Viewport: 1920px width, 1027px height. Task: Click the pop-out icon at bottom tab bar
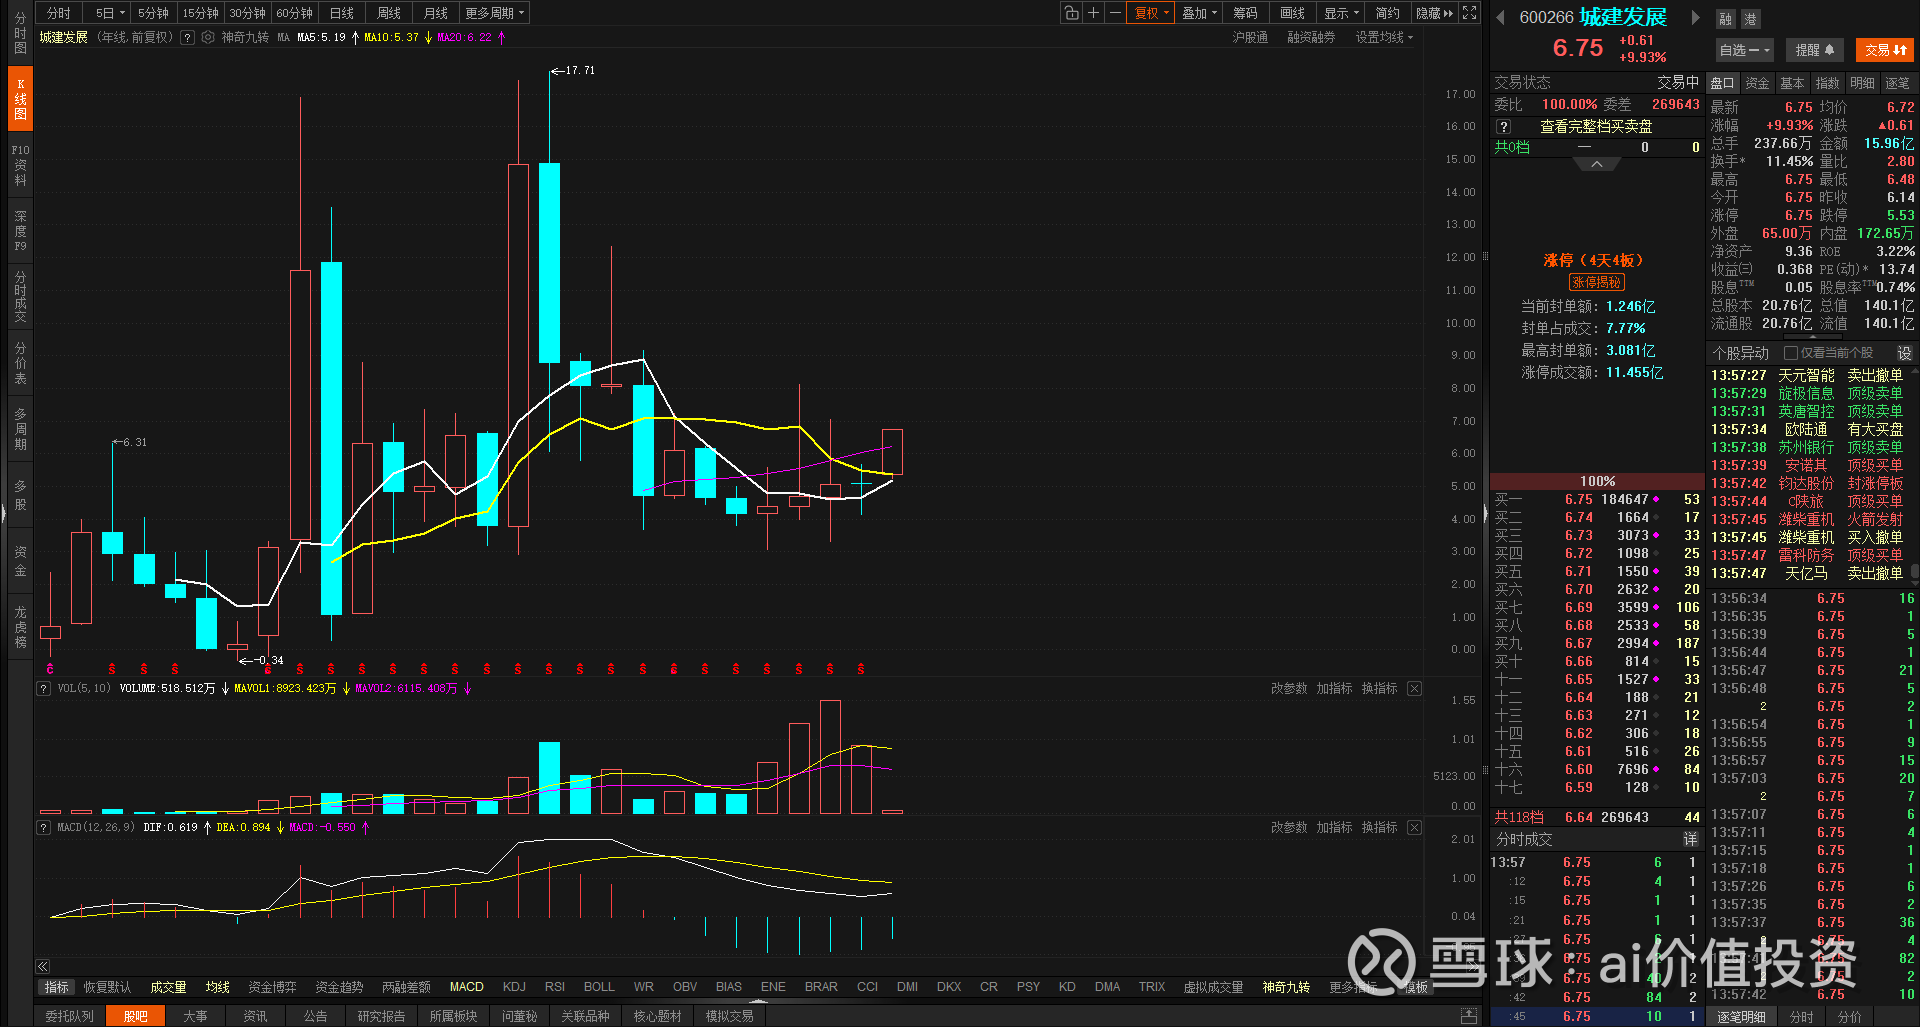coord(1469,1016)
